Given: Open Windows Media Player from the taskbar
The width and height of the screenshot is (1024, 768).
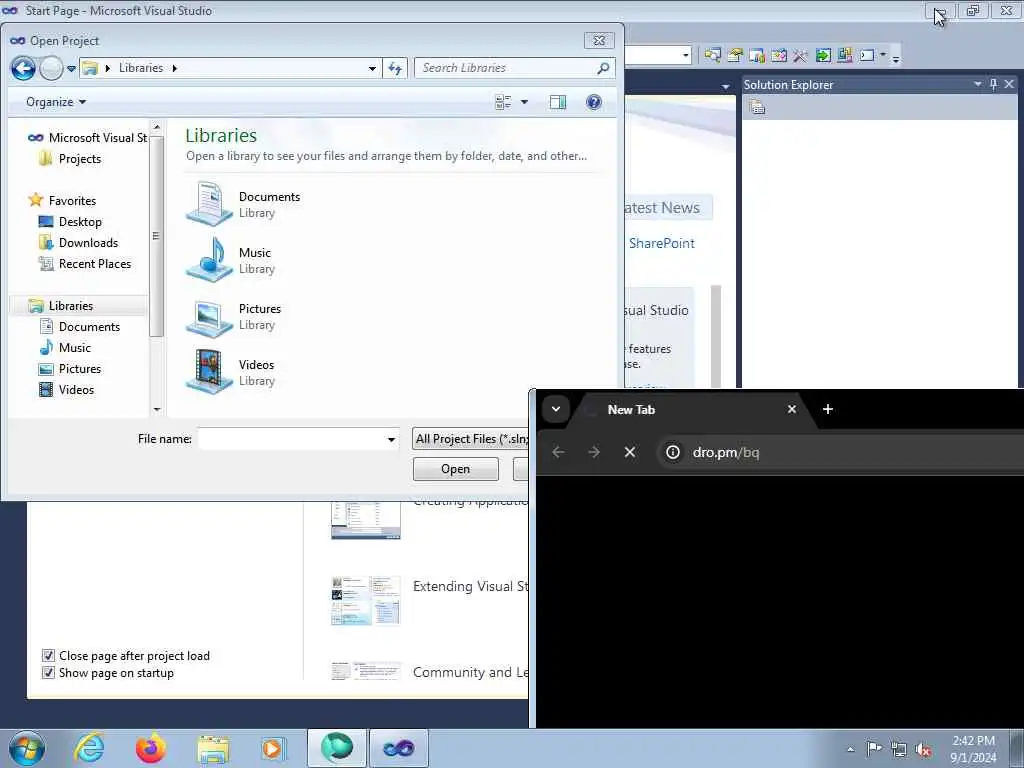Looking at the screenshot, I should tap(273, 748).
